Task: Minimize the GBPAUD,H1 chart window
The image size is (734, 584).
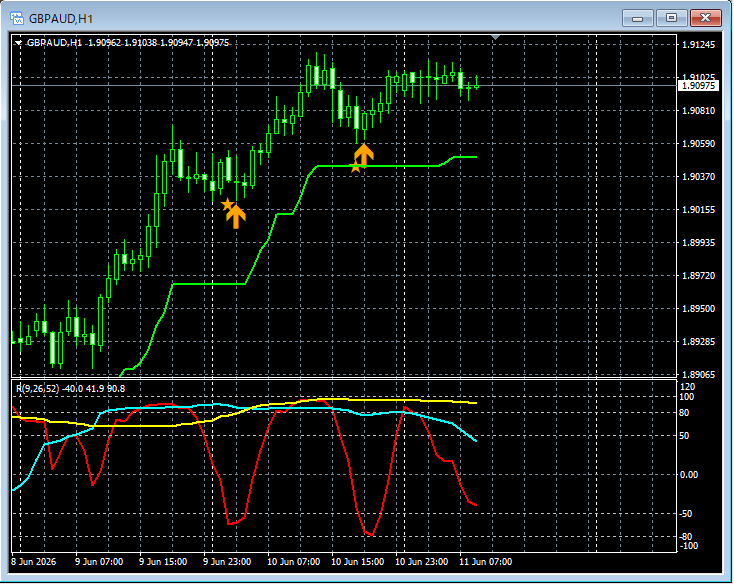Action: [637, 18]
